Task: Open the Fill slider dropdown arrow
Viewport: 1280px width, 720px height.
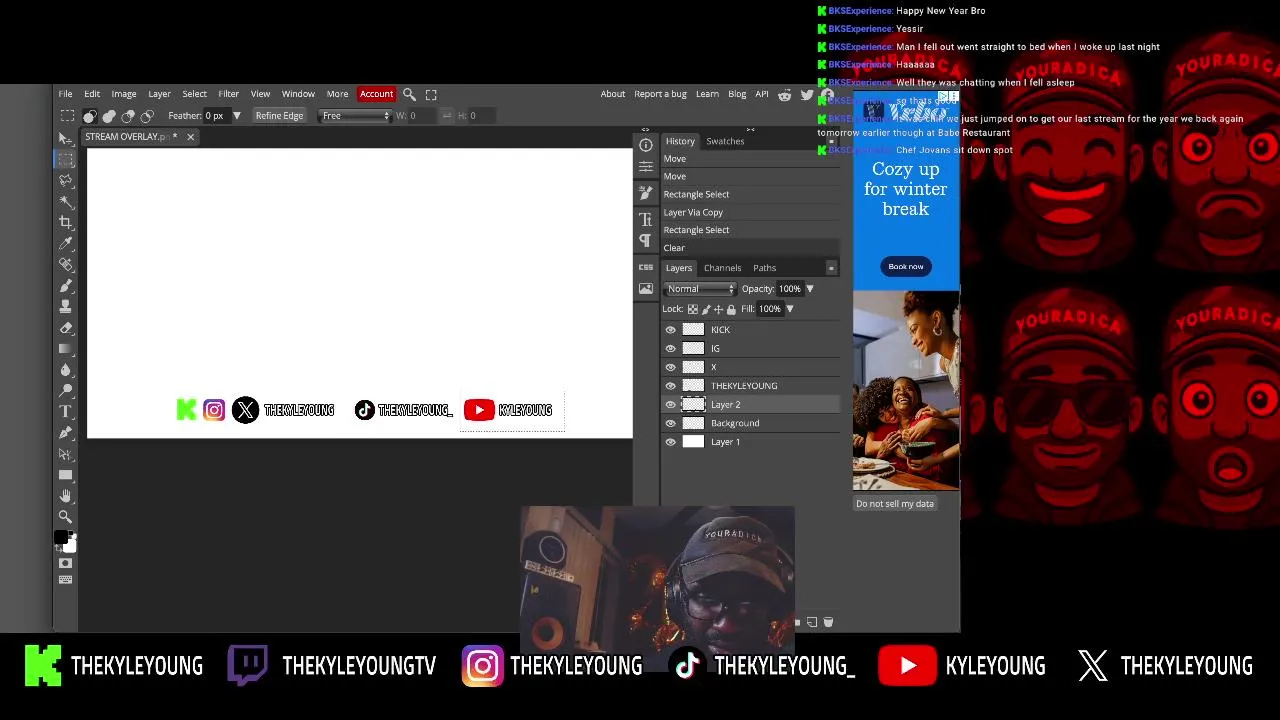Action: (x=789, y=309)
